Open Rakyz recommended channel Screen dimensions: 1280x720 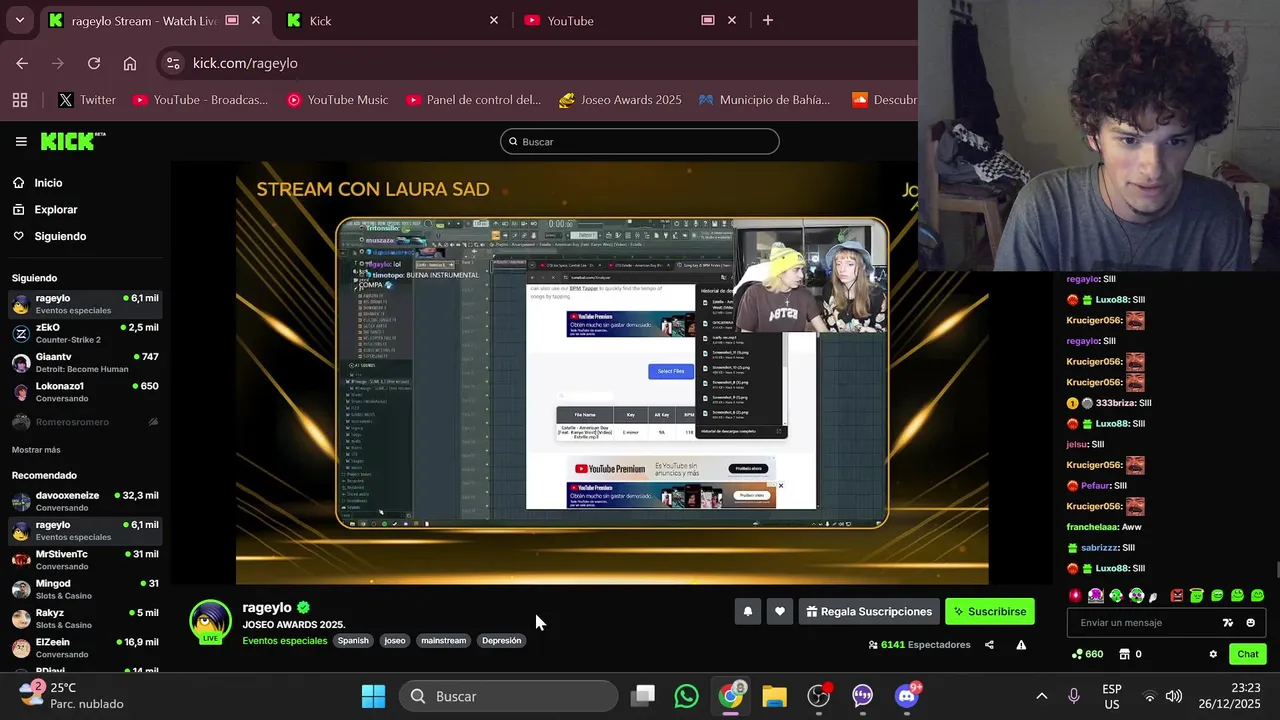point(85,618)
